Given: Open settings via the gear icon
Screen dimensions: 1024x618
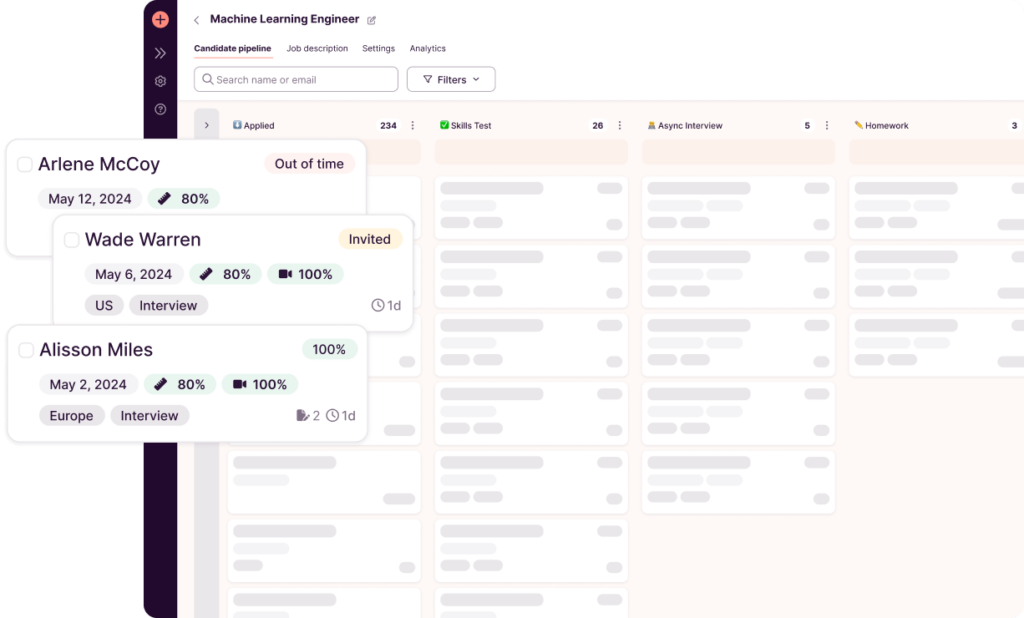Looking at the screenshot, I should coord(160,81).
